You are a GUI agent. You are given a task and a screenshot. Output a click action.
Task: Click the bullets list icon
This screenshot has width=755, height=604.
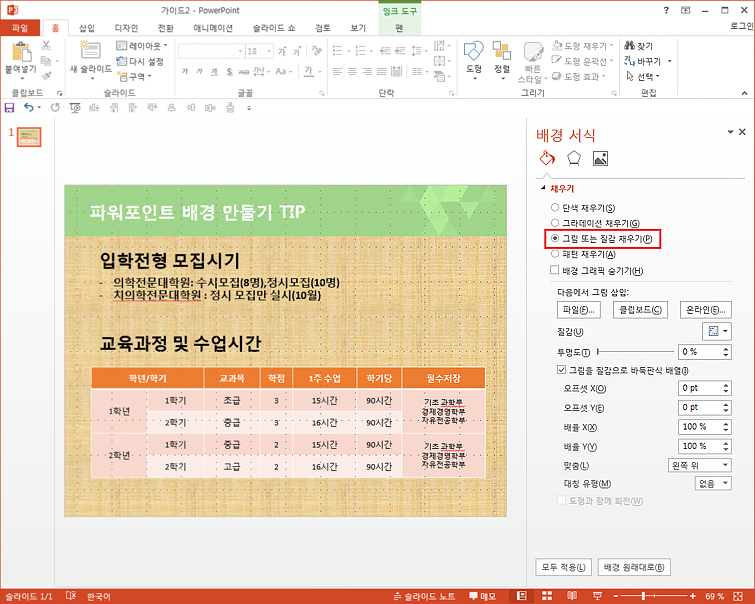pos(338,51)
